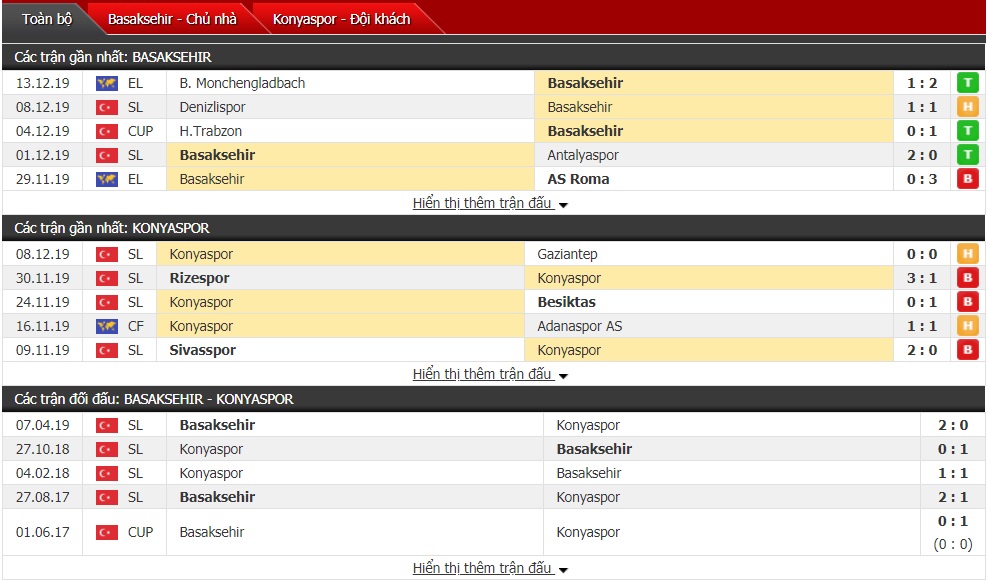Click the Turkey flag on 24.11.19 Besiktas row

pos(106,302)
